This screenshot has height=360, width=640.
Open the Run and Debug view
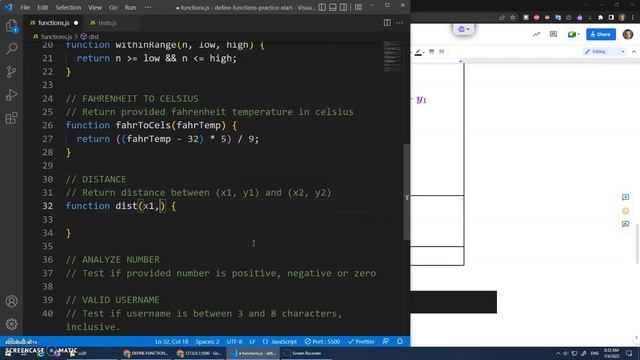(11, 95)
